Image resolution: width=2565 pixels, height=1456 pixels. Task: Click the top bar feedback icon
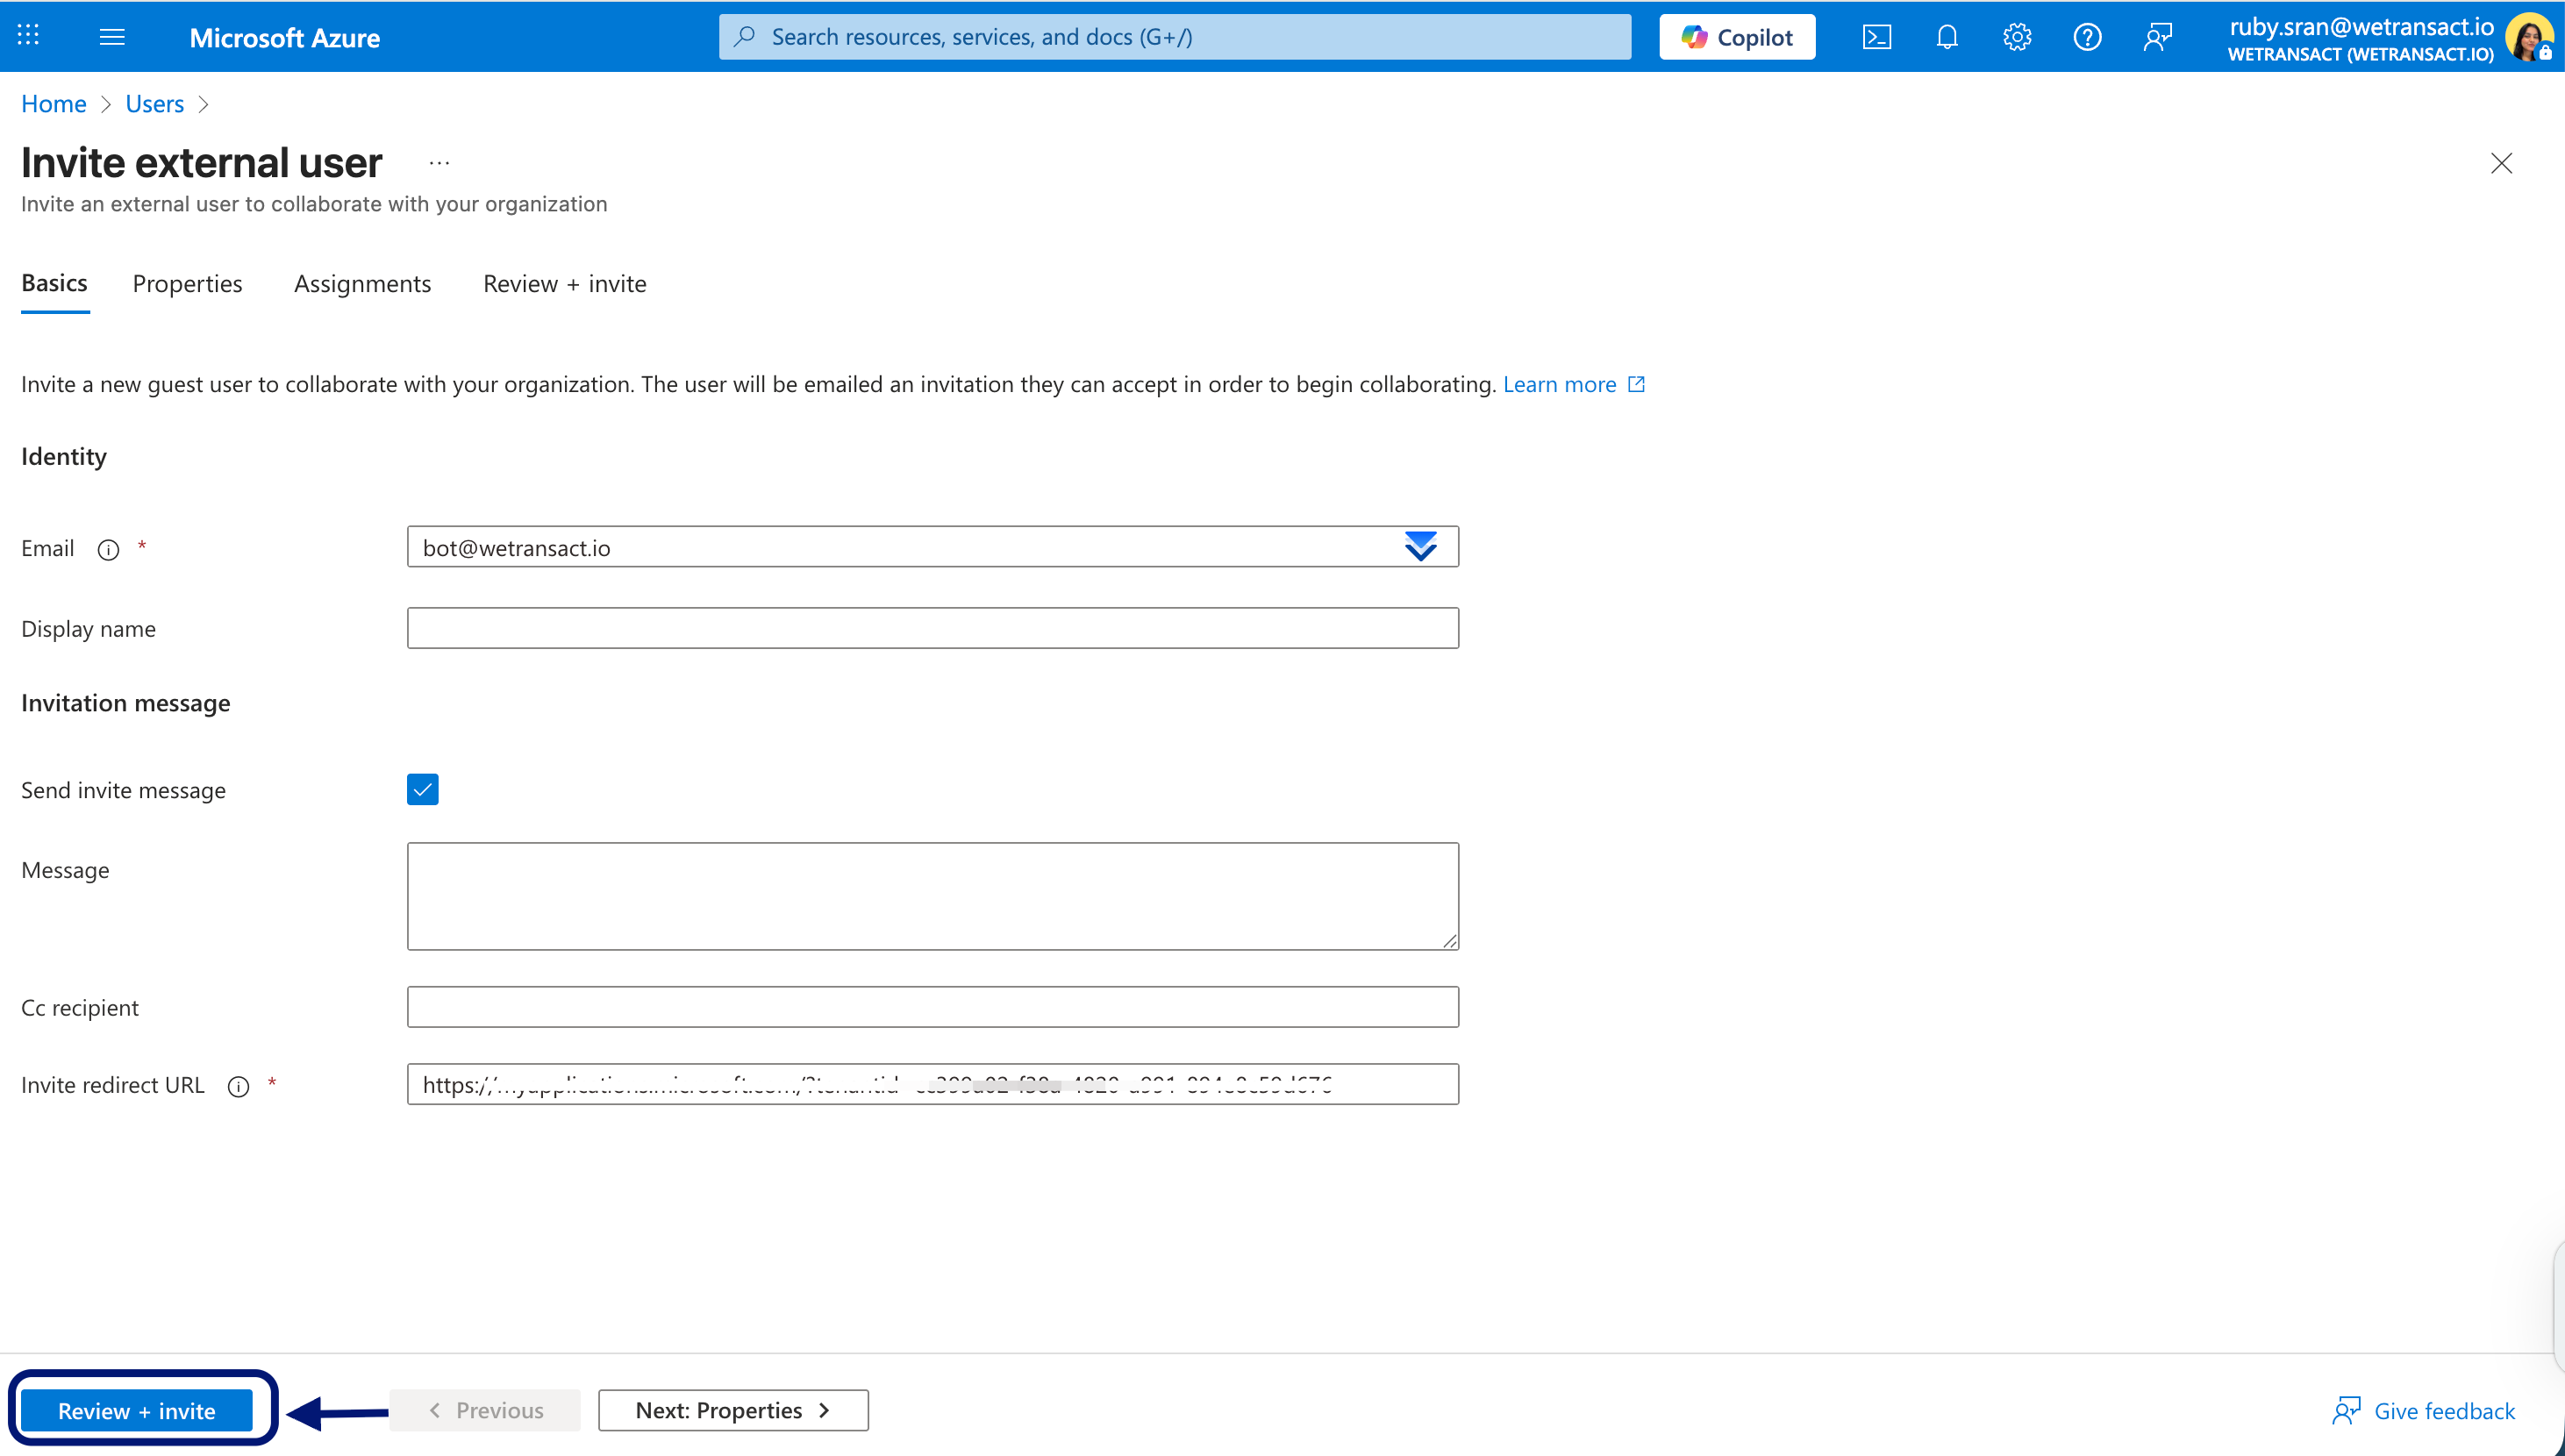click(2158, 37)
